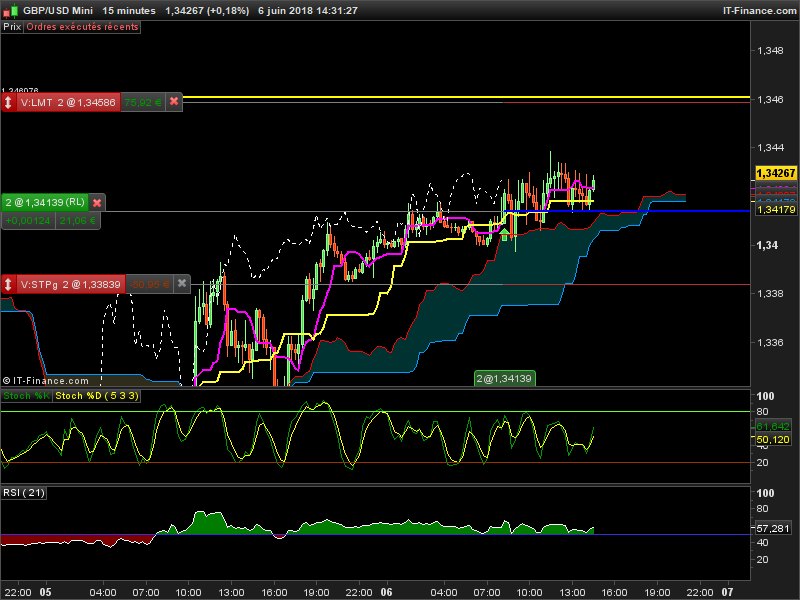The width and height of the screenshot is (800, 600).
Task: Click the 2@1,34139 execution tag near the chart bottom
Action: point(504,379)
